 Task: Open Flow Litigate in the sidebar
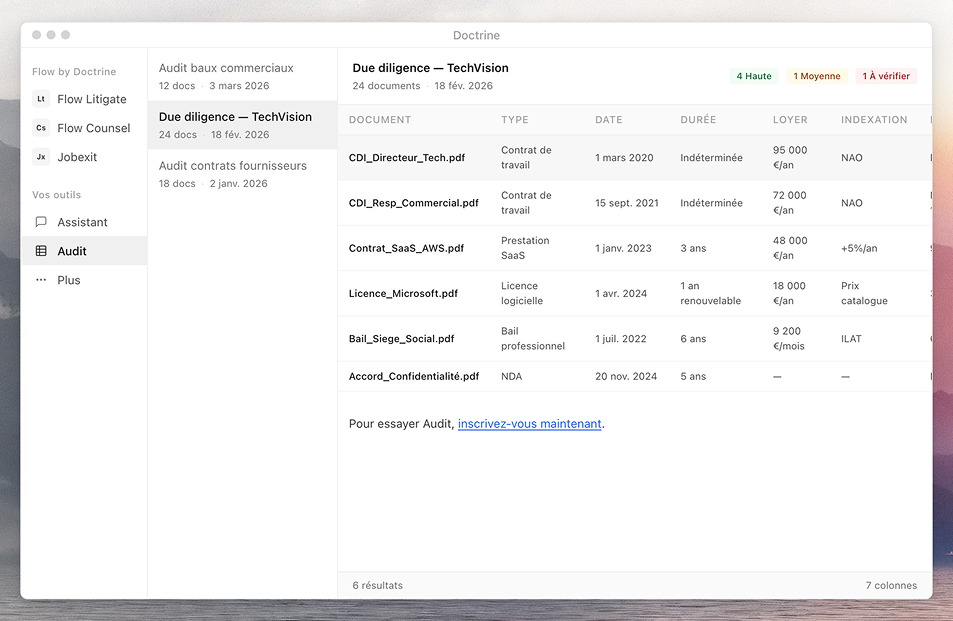84,99
